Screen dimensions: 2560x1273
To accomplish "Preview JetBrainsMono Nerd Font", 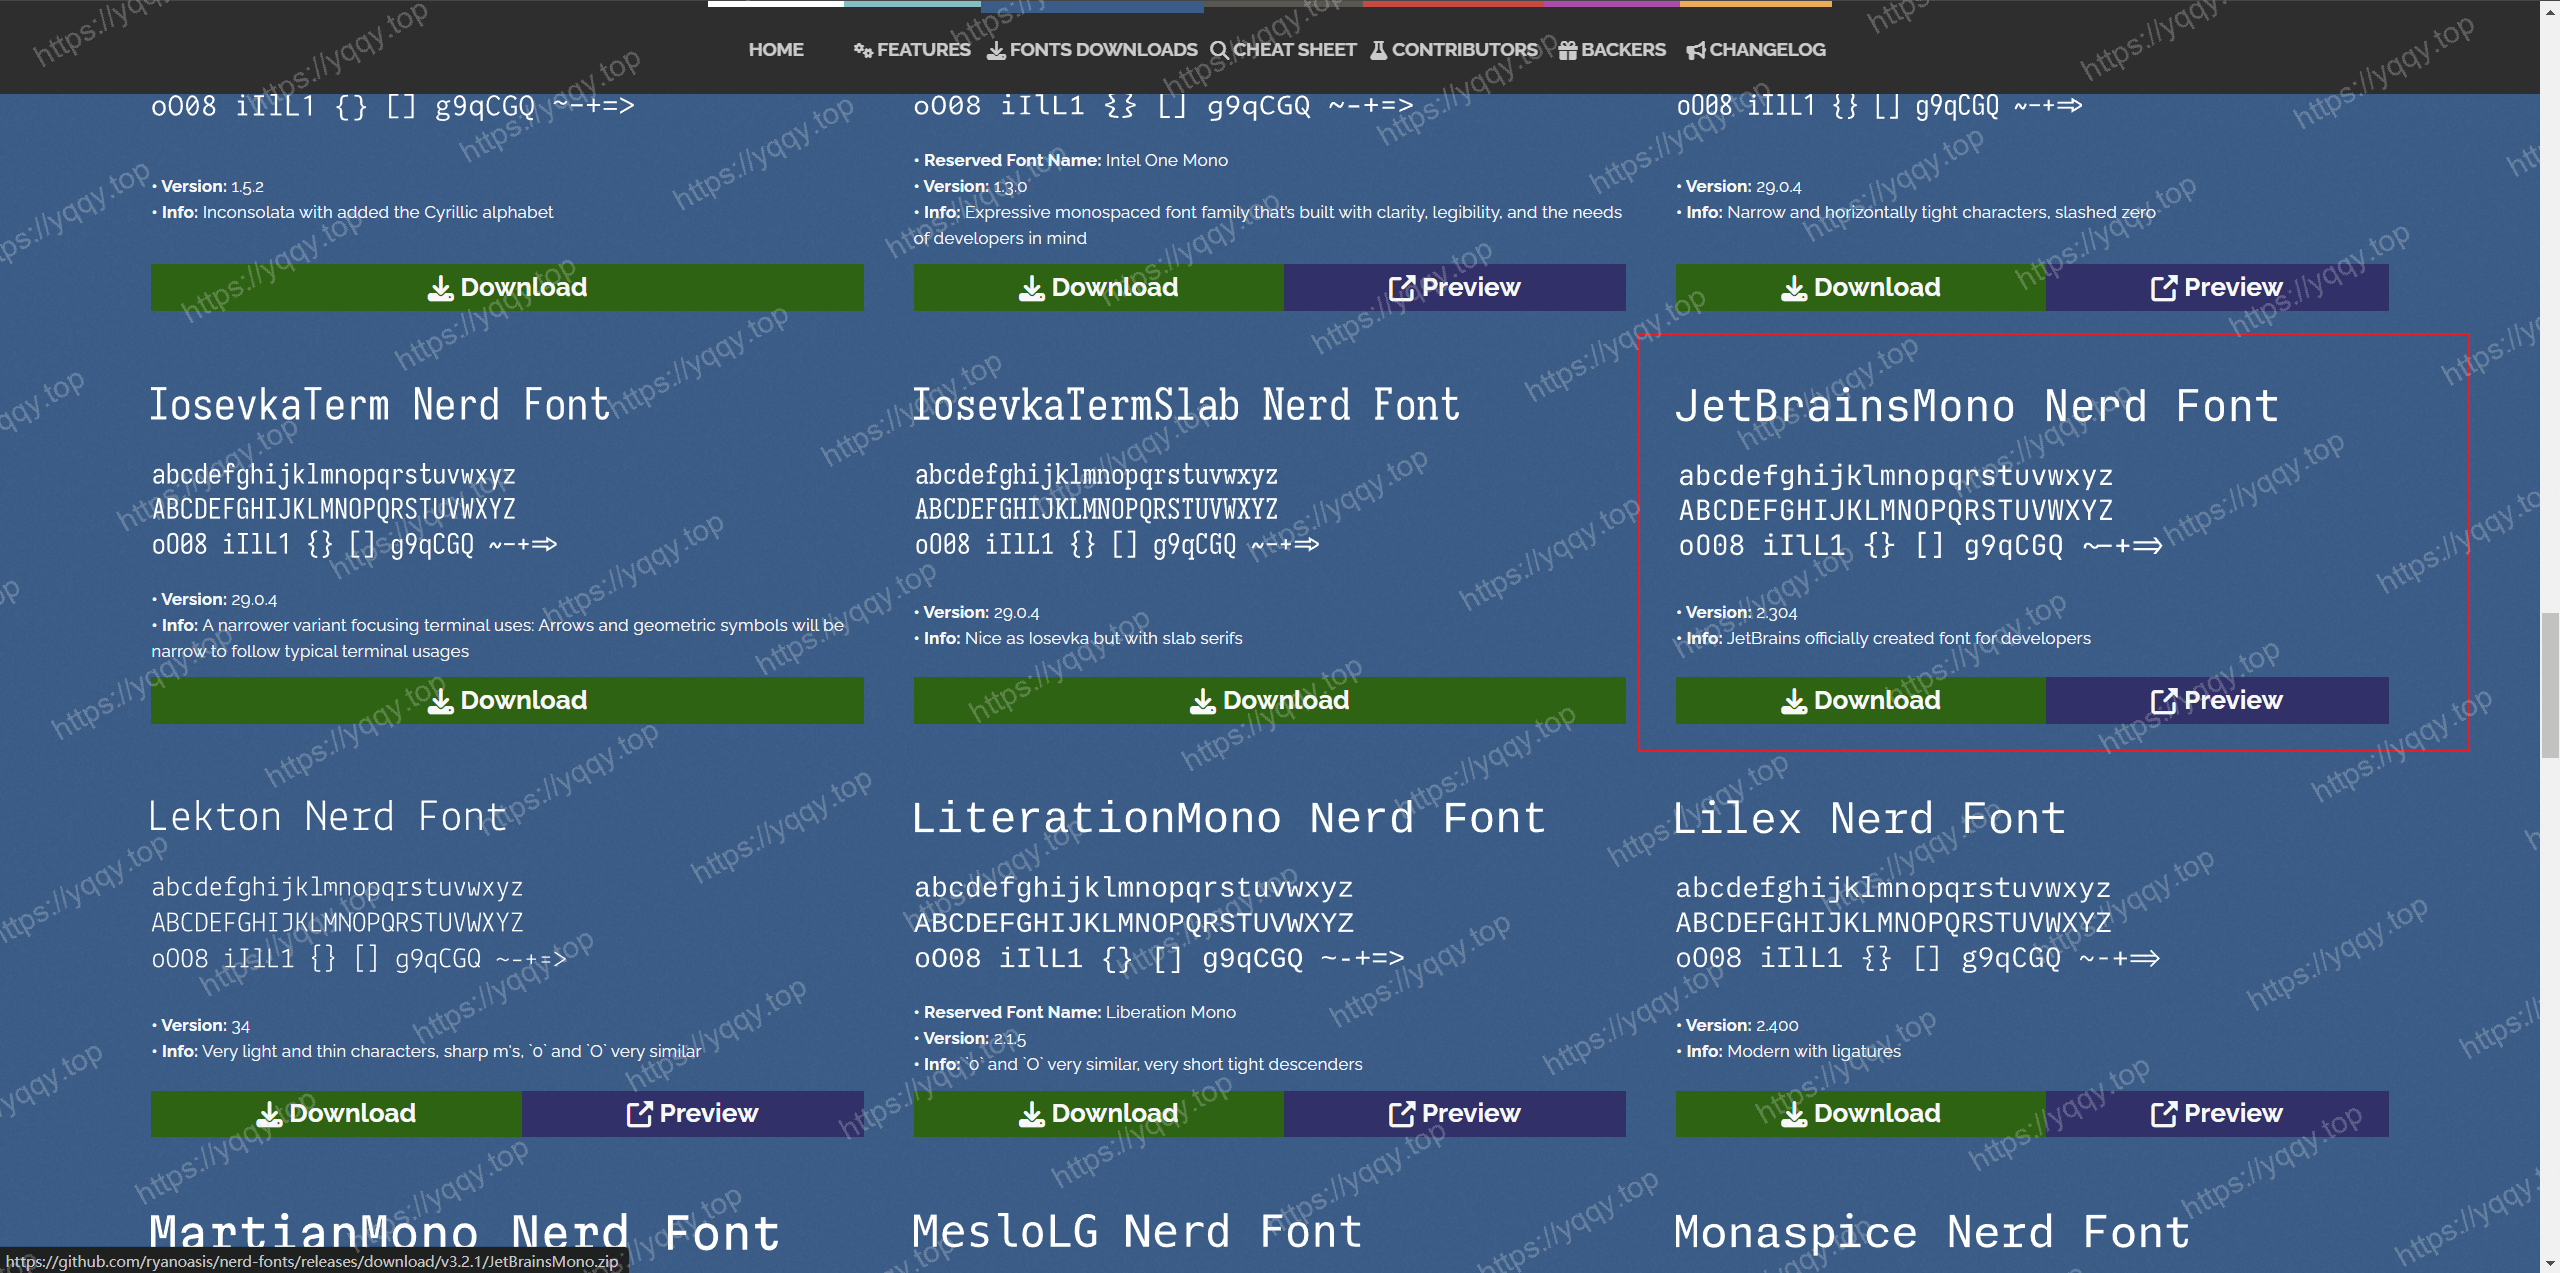I will pyautogui.click(x=2217, y=701).
